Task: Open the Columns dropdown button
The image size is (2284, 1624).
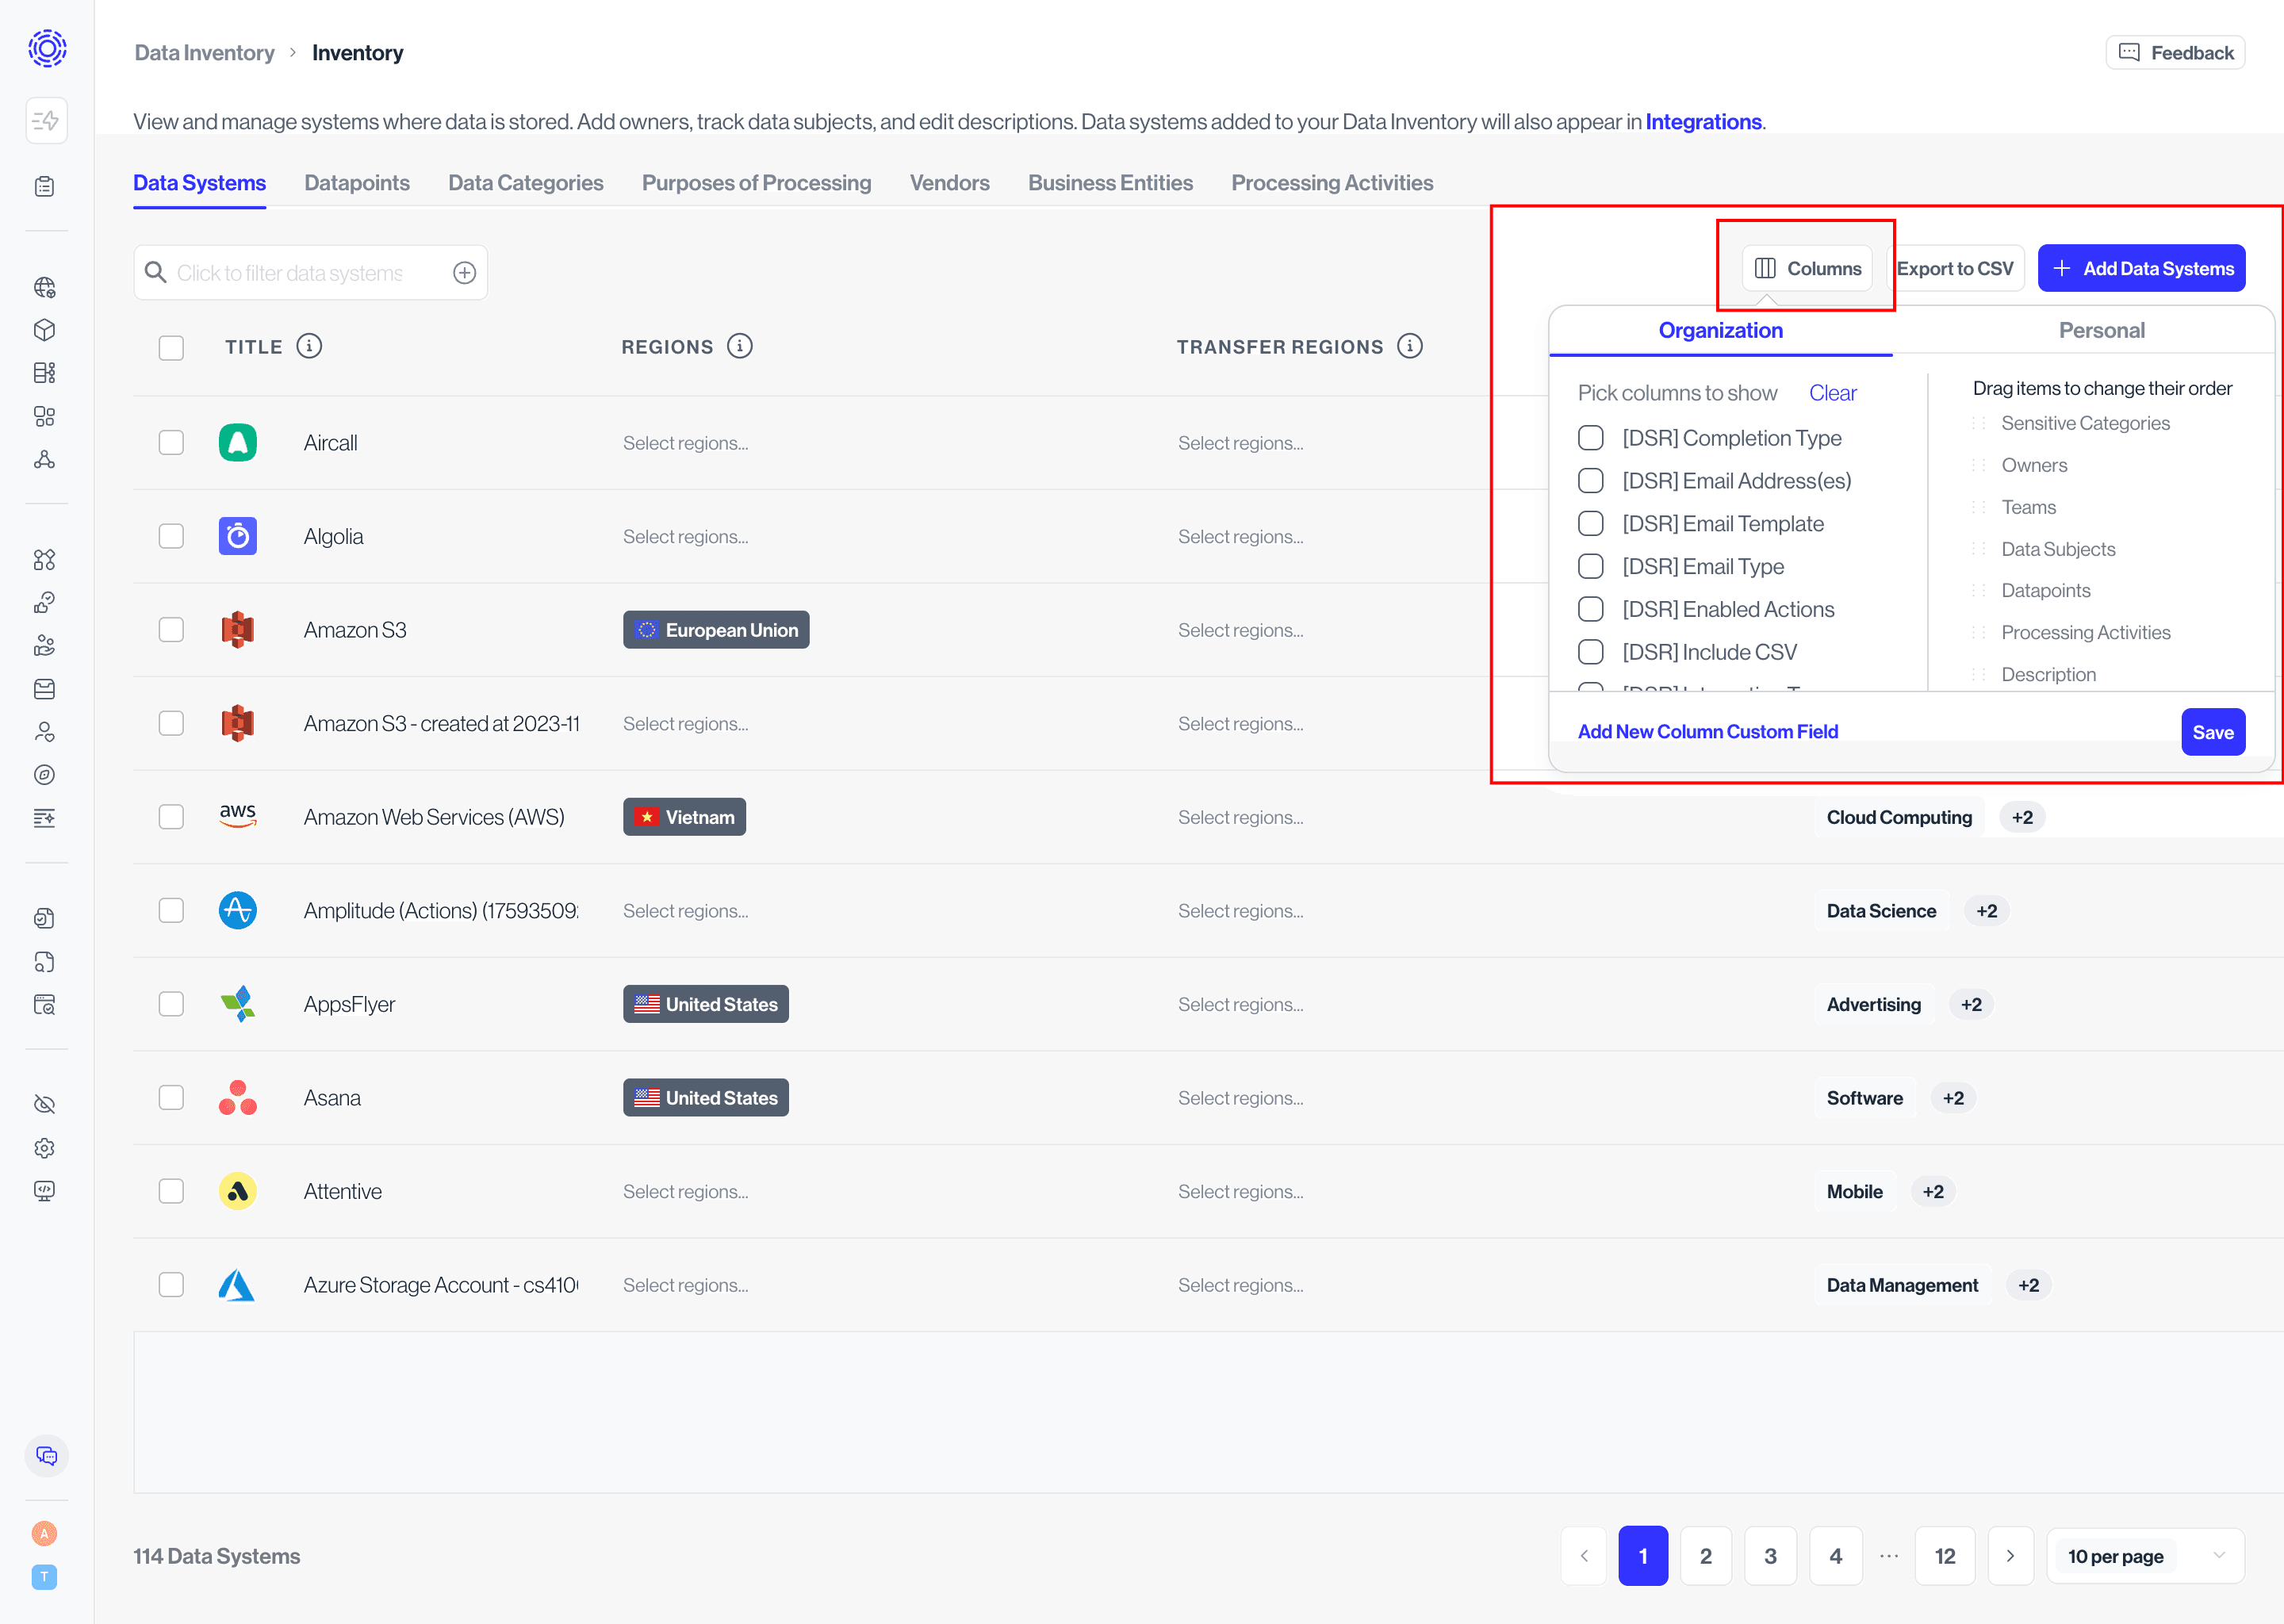Action: point(1808,269)
